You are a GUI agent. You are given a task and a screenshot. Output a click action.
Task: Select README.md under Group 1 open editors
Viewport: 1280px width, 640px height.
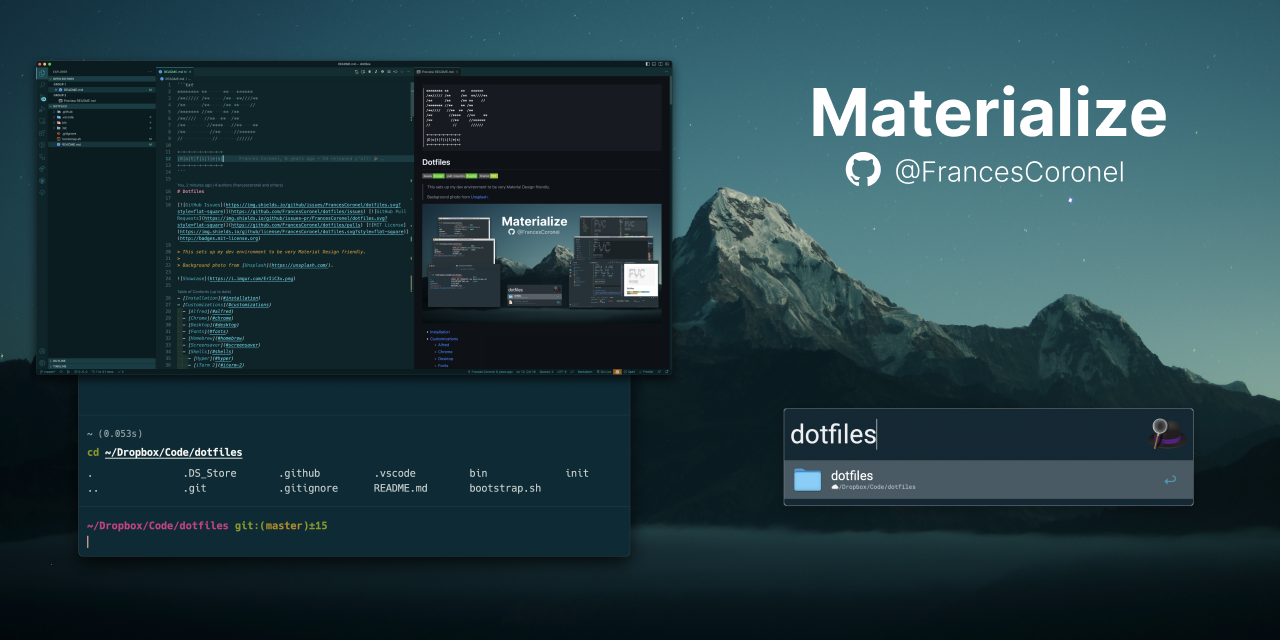tap(101, 90)
